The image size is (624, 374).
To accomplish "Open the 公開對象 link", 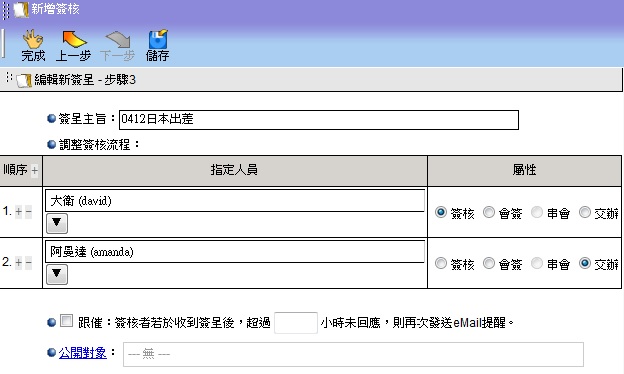I will 83,353.
